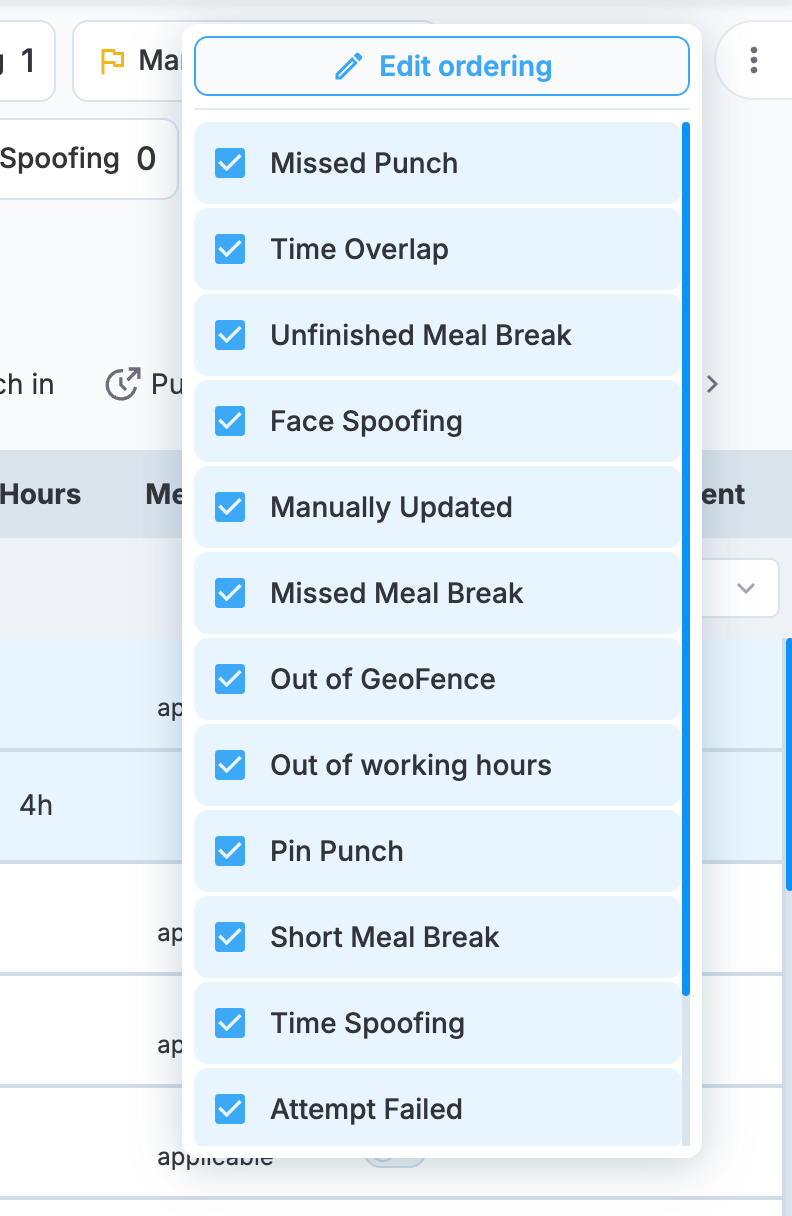Click the Hours column header

(x=41, y=494)
